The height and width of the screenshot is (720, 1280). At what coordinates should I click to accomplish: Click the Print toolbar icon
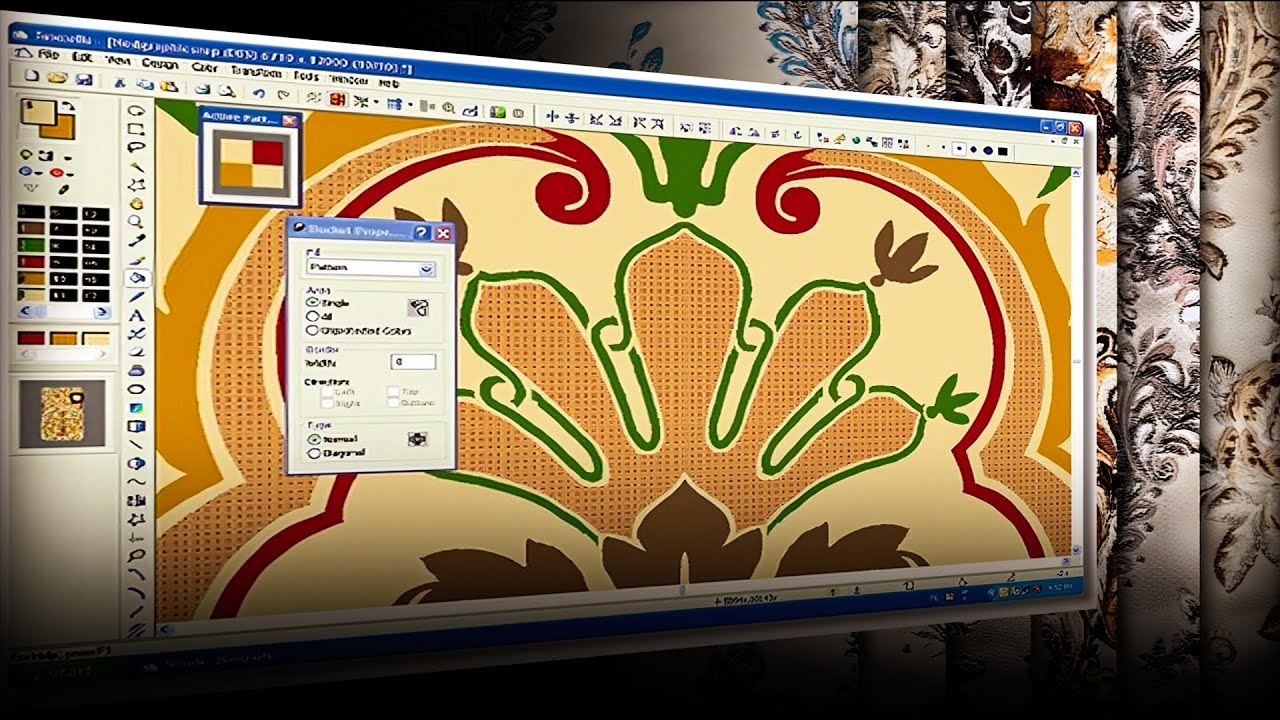coord(204,89)
